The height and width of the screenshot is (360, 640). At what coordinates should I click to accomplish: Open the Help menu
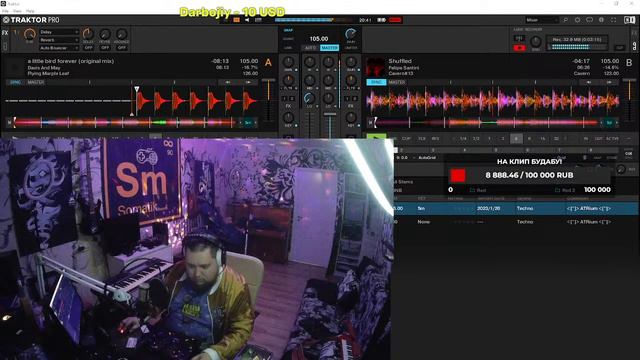tap(30, 11)
